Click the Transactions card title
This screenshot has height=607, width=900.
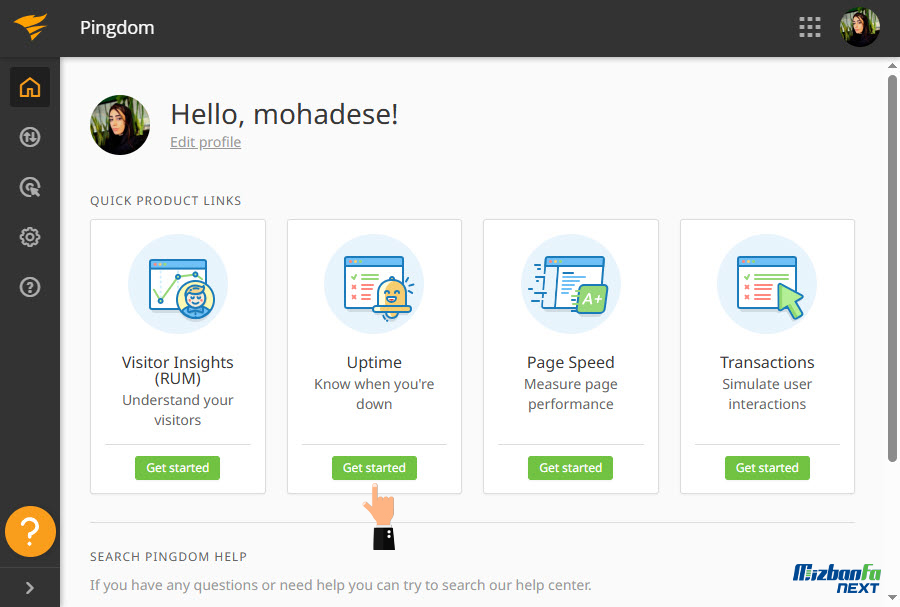tap(767, 363)
